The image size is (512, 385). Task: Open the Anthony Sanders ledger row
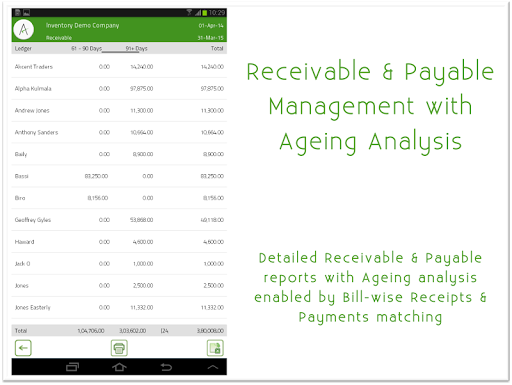(119, 132)
